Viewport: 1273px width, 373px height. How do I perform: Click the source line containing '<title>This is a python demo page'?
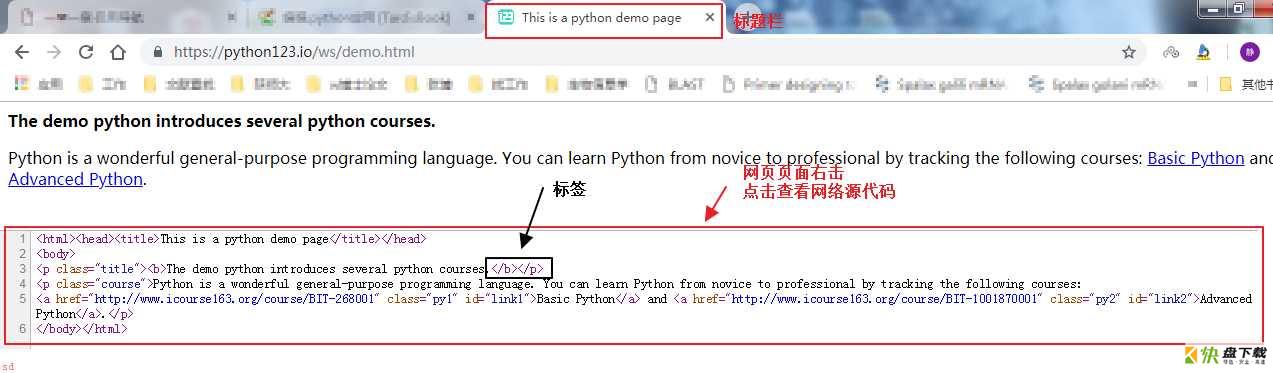click(231, 239)
